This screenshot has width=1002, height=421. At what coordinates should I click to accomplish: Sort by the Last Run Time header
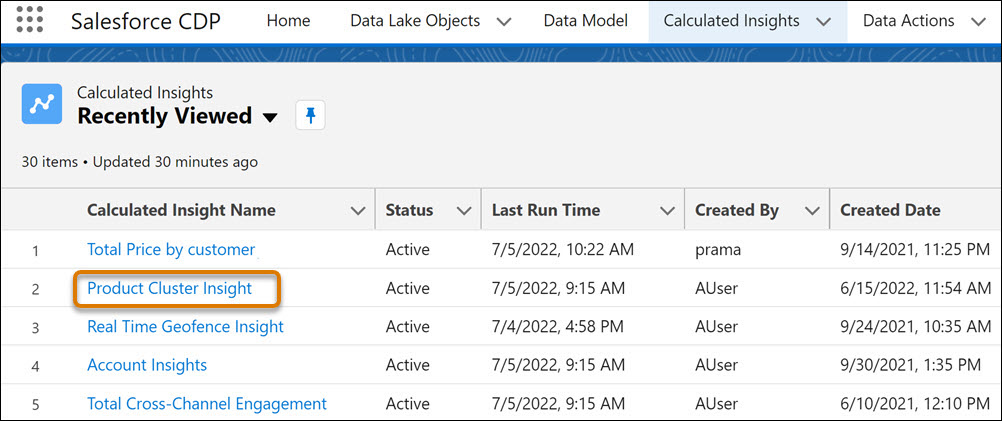pos(546,210)
